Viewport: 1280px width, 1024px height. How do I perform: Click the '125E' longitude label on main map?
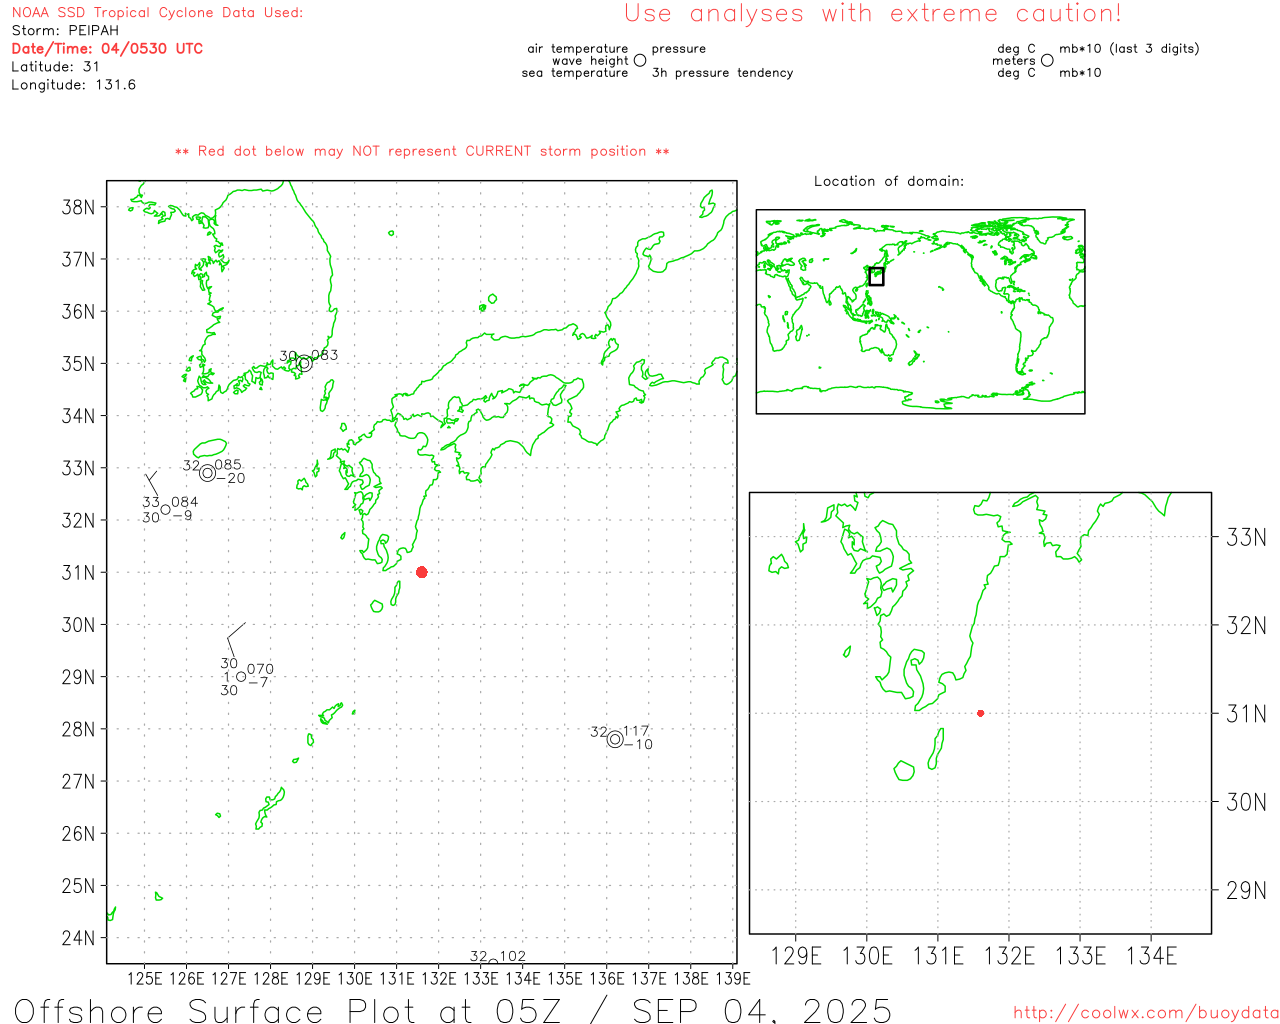point(145,978)
